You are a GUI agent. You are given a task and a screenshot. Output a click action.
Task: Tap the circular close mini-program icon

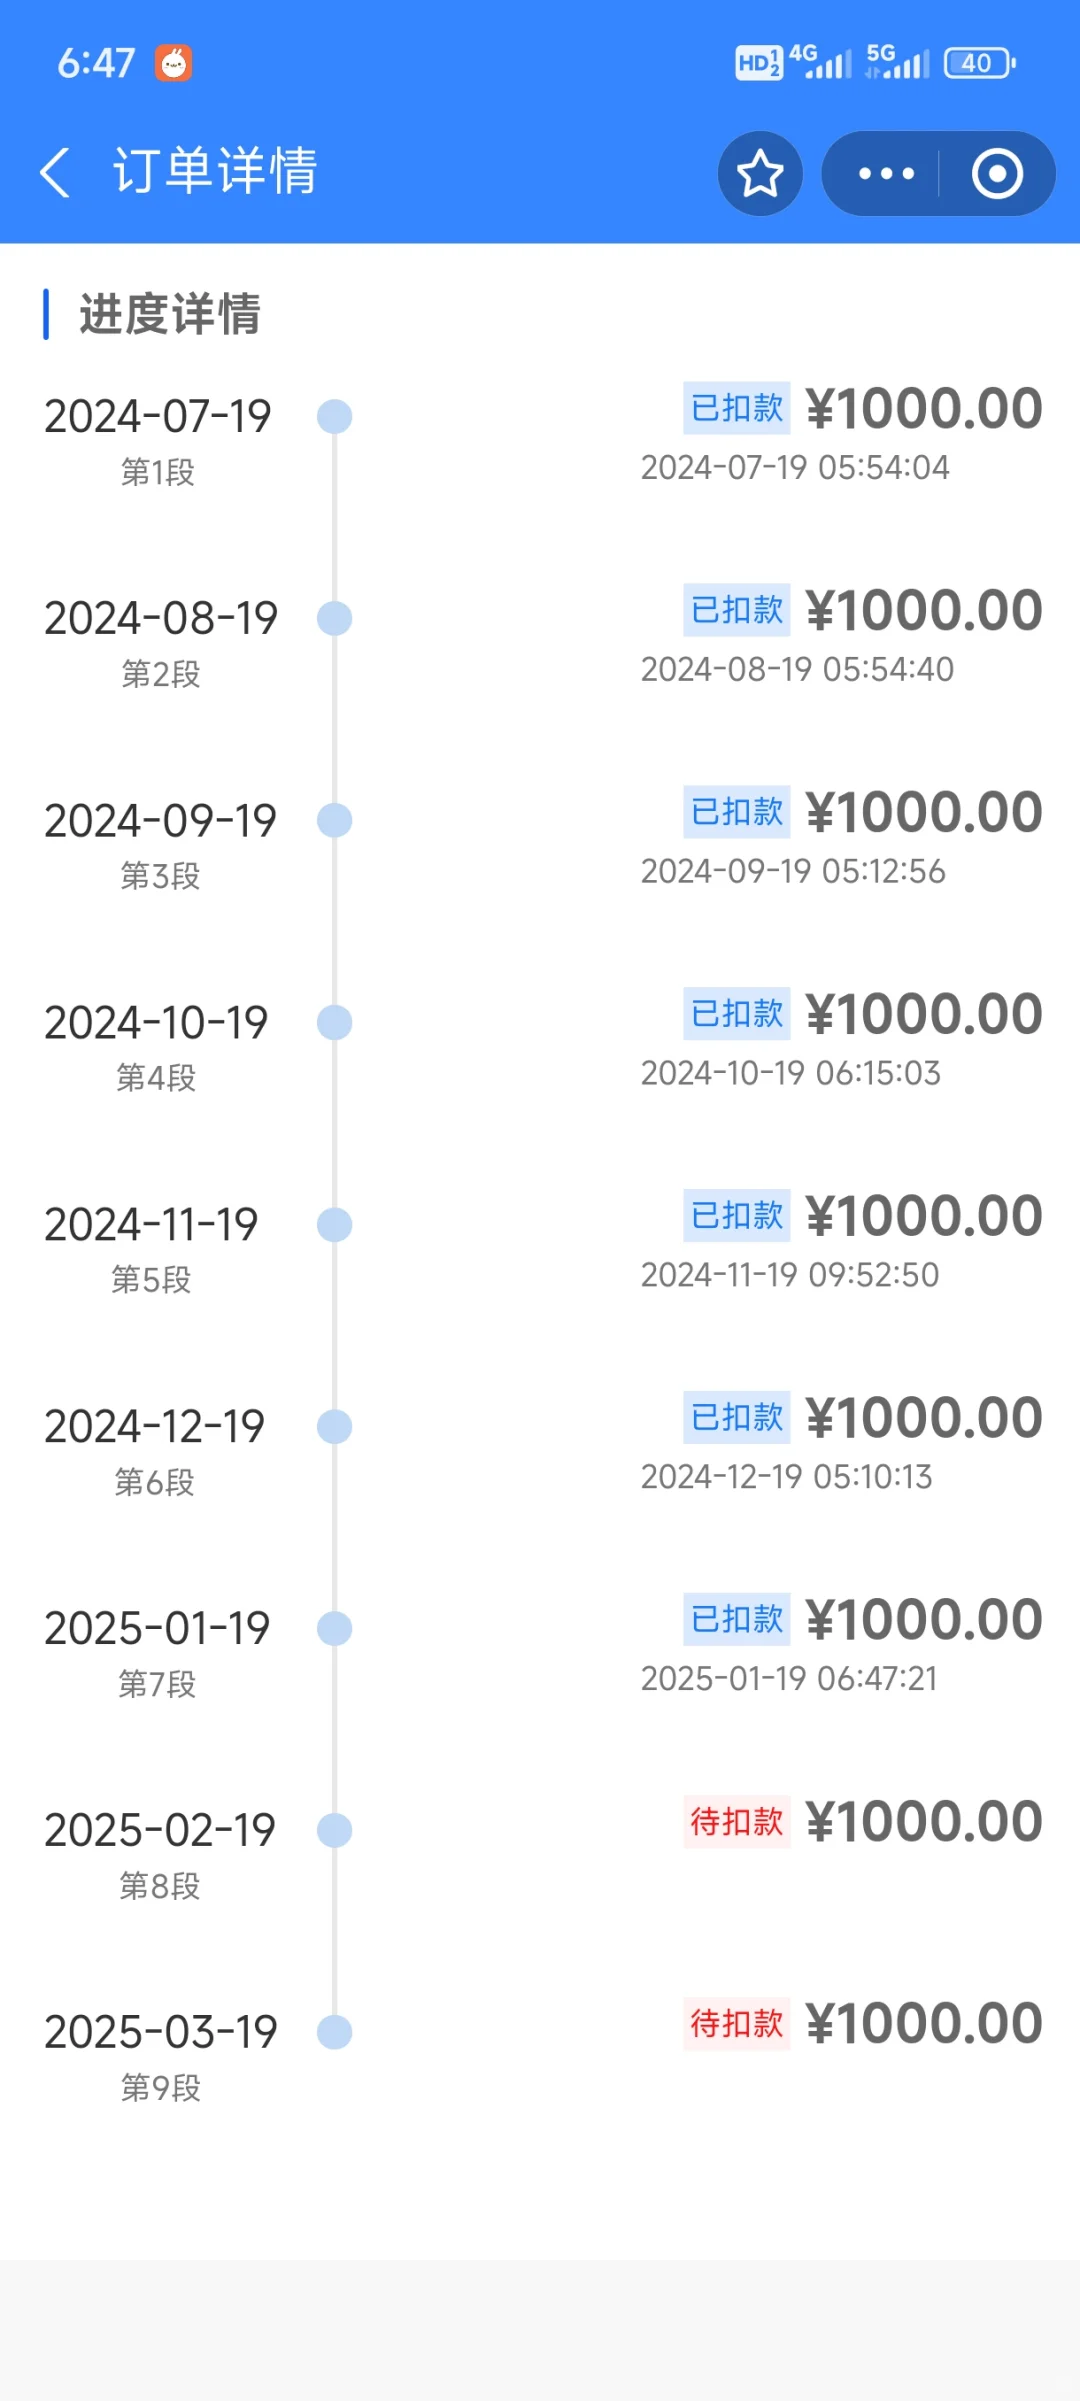point(997,174)
